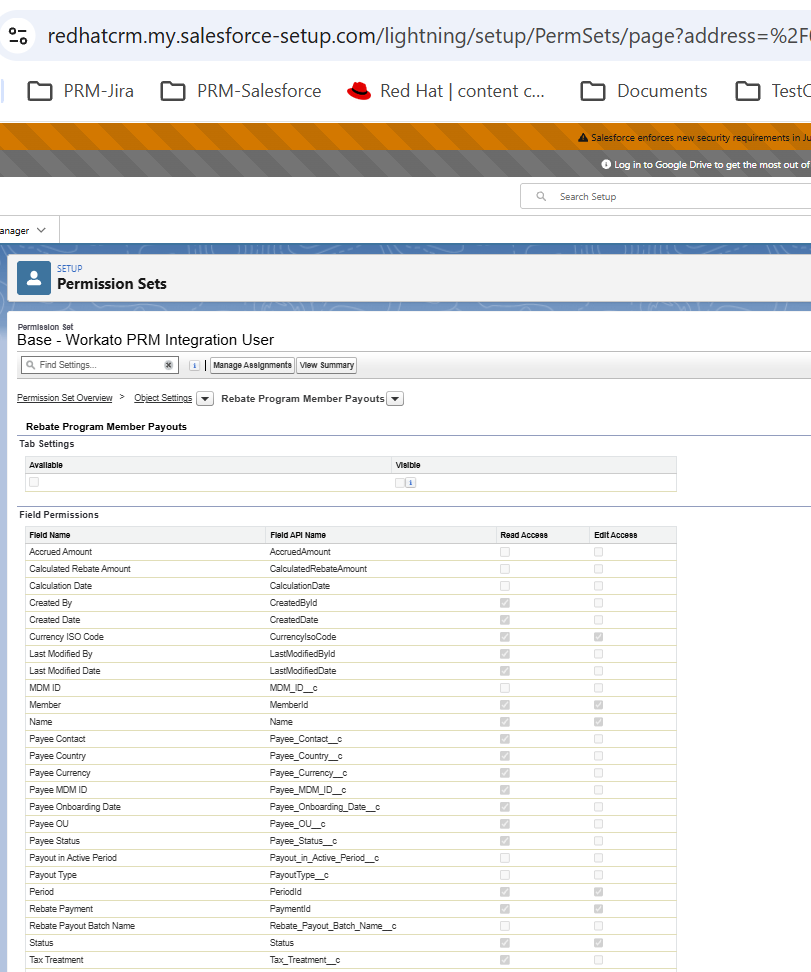This screenshot has height=972, width=811.
Task: Toggle Edit Access for Status field
Action: tap(598, 943)
